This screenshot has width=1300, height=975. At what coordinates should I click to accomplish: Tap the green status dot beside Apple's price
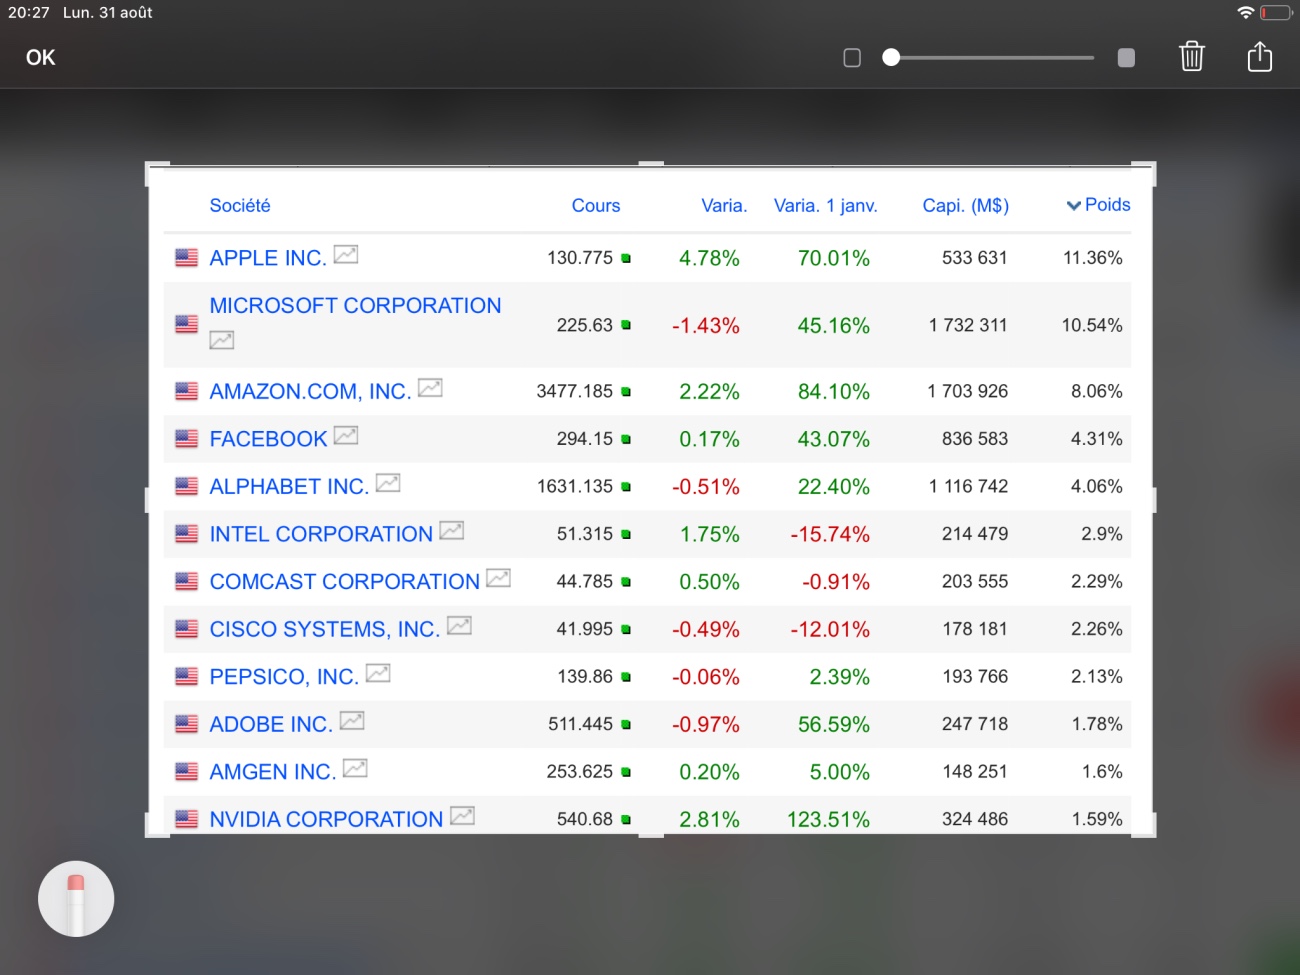point(626,258)
